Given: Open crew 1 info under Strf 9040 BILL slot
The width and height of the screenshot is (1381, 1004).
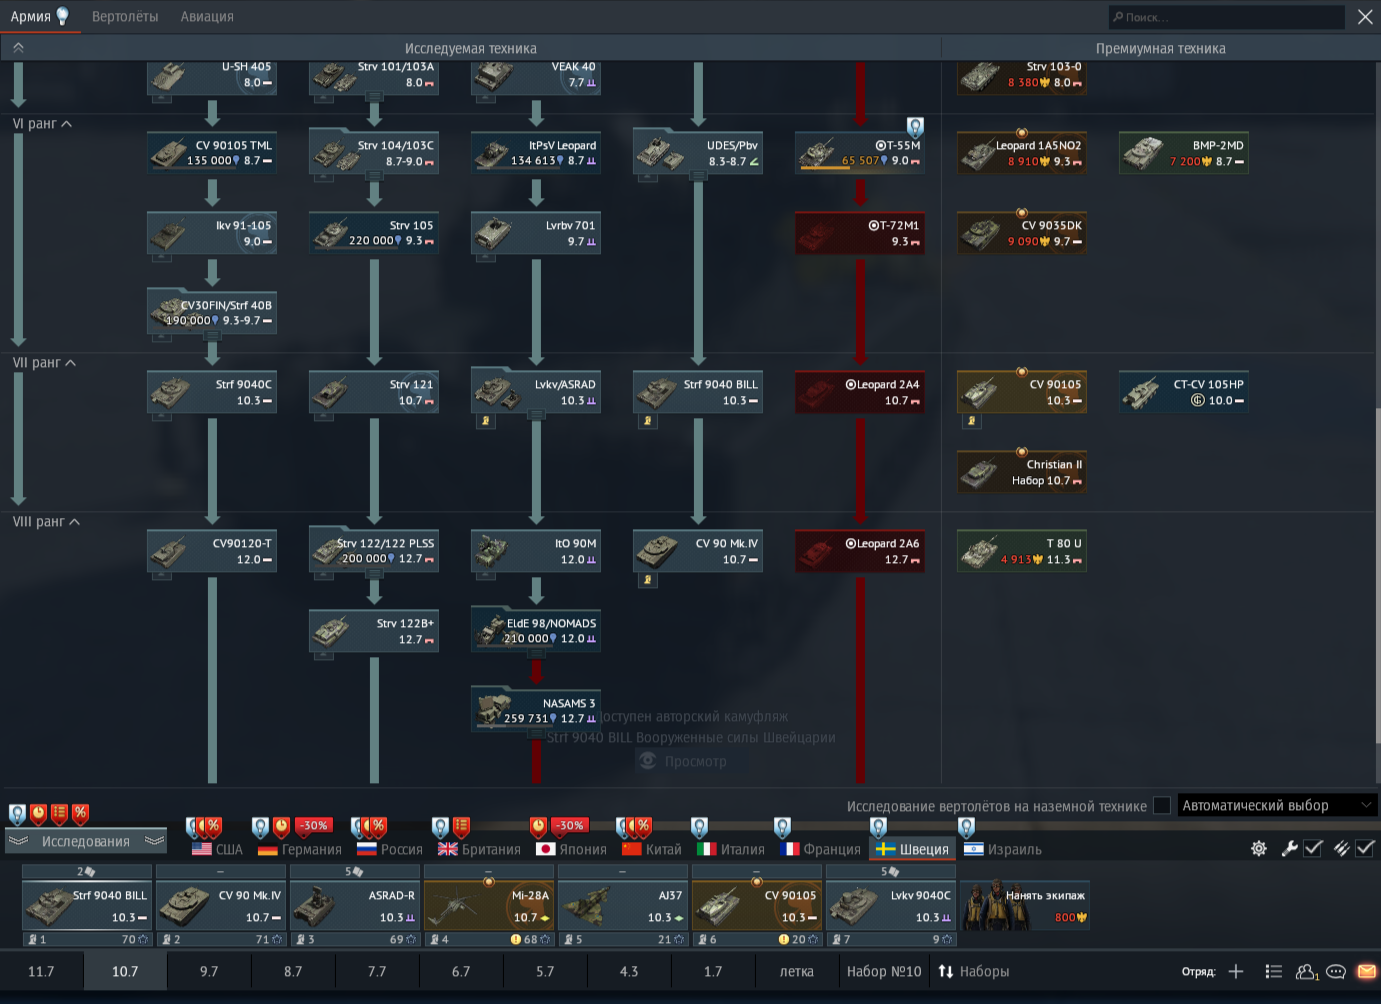Looking at the screenshot, I should (87, 940).
